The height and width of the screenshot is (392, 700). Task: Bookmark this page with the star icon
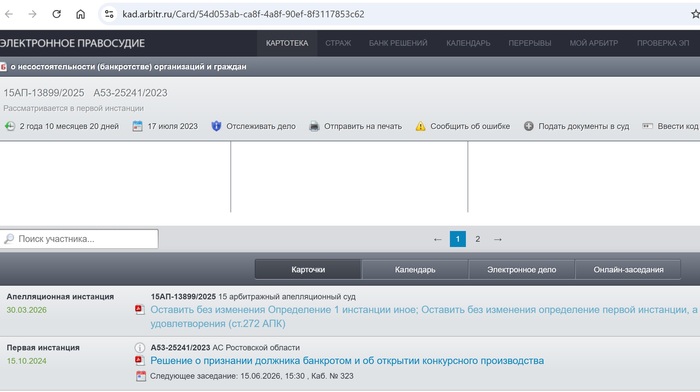(695, 14)
